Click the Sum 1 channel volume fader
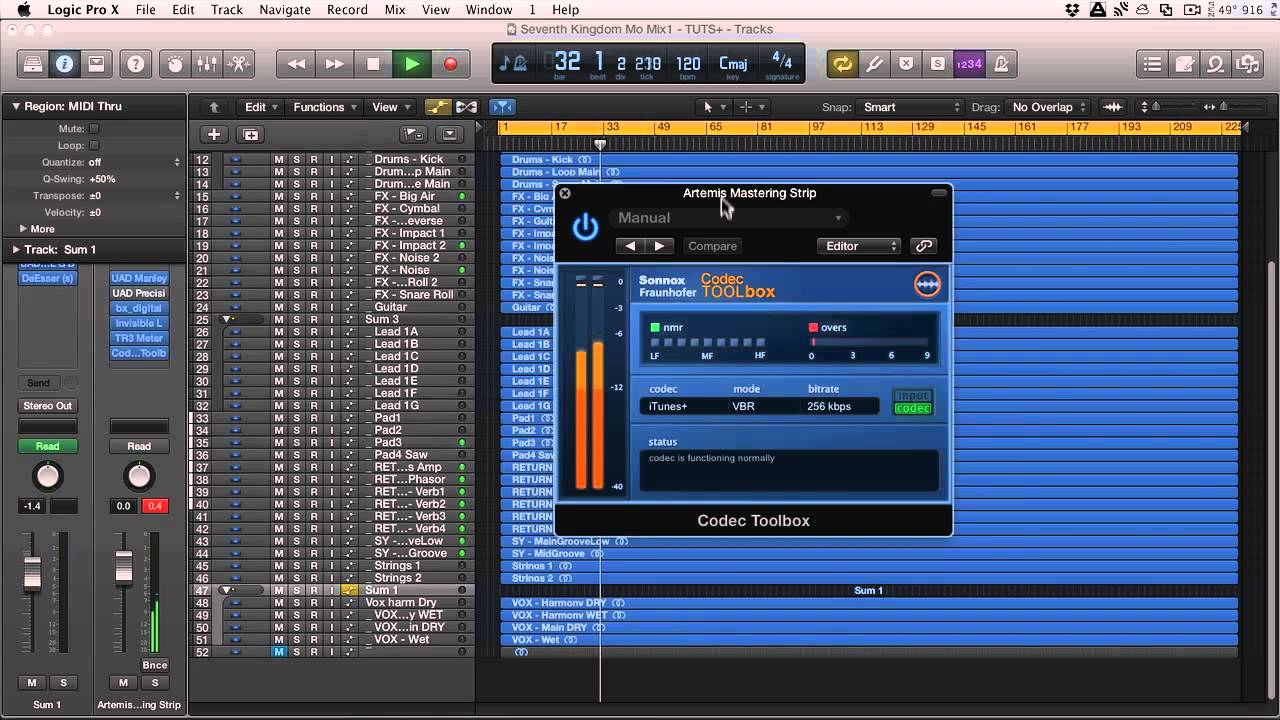 click(x=33, y=571)
